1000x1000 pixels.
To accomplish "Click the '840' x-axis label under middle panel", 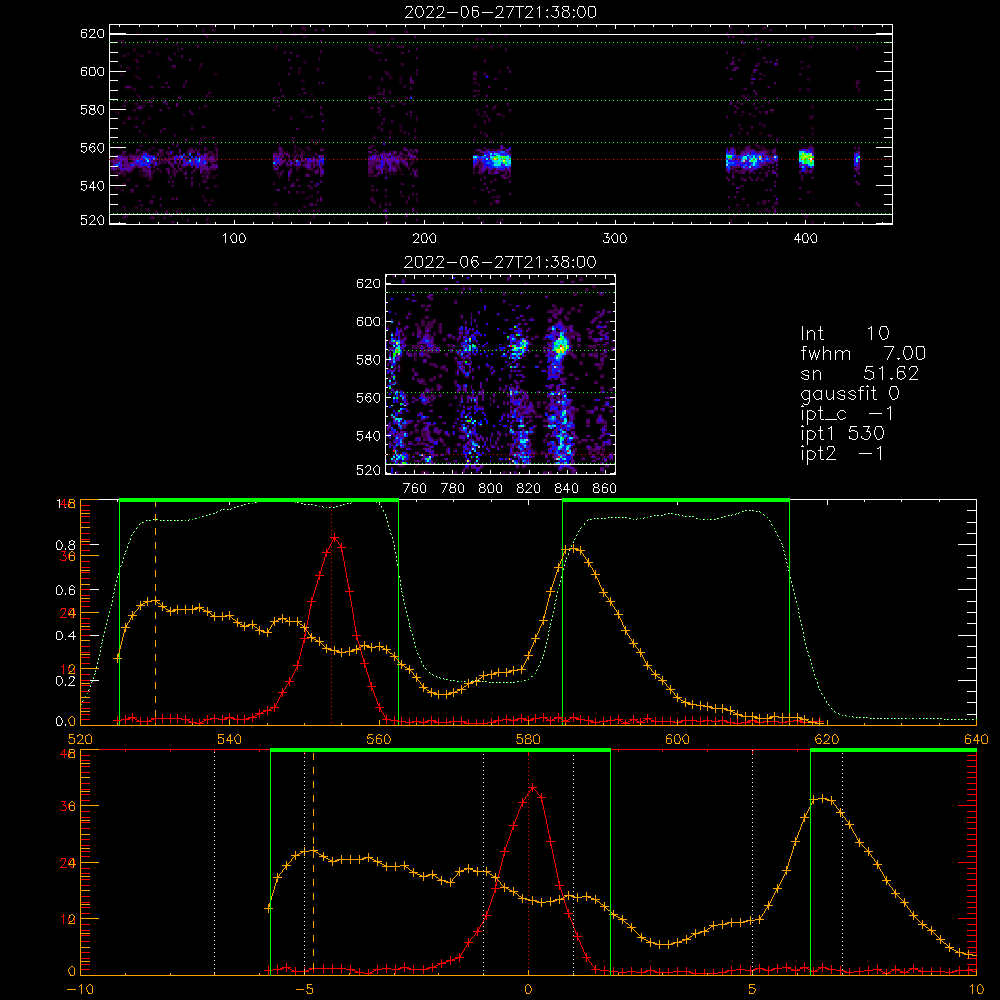I will point(566,489).
